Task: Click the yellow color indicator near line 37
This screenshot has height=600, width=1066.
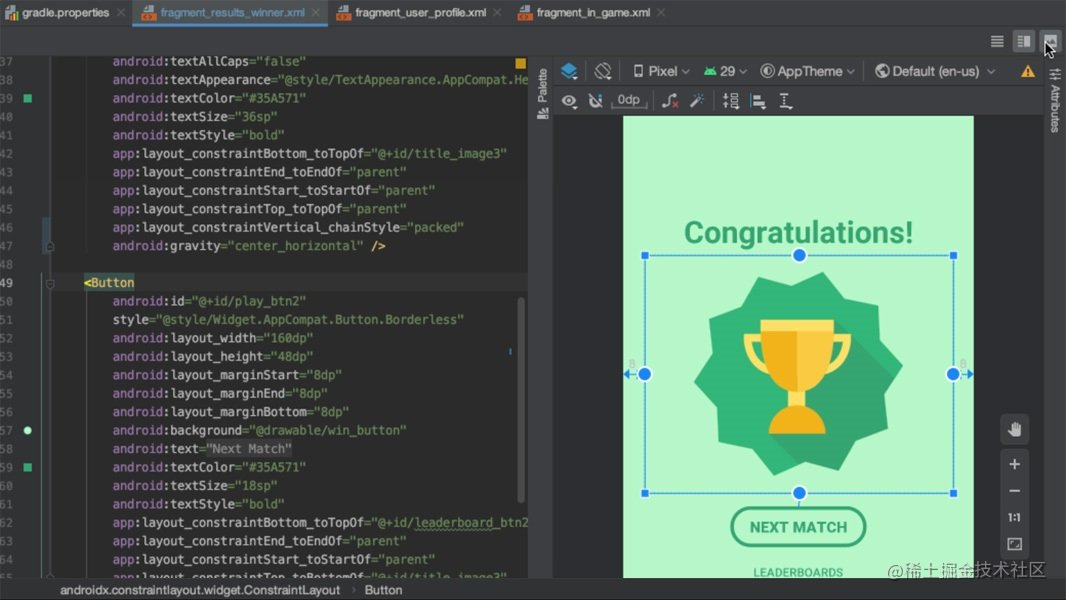Action: [520, 61]
